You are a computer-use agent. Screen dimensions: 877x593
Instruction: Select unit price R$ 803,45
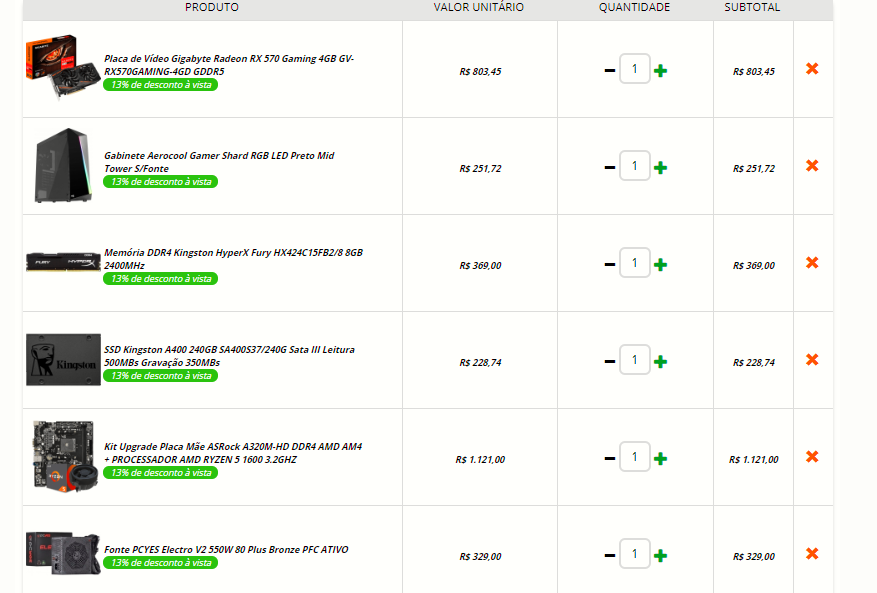tap(480, 72)
